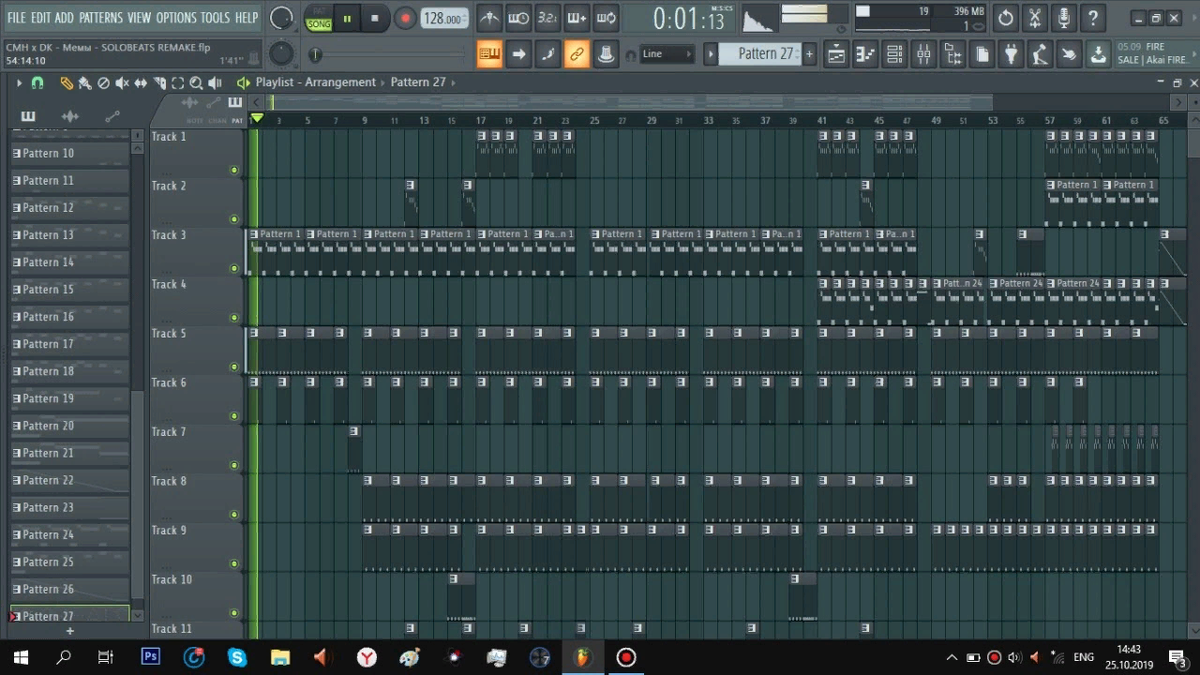Screen dimensions: 1200x675
Task: Pause playback with the pause button
Action: [x=348, y=18]
